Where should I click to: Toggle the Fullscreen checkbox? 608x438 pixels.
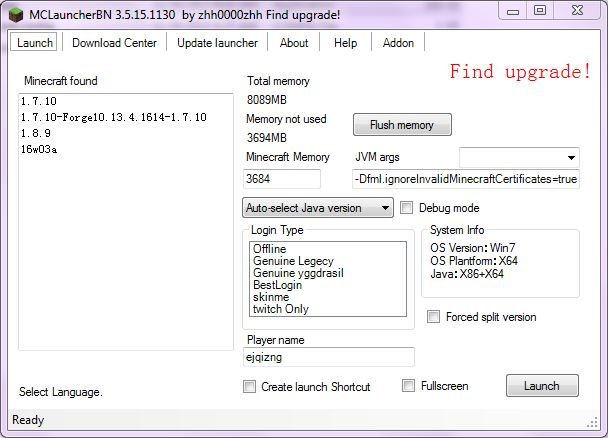coord(408,386)
